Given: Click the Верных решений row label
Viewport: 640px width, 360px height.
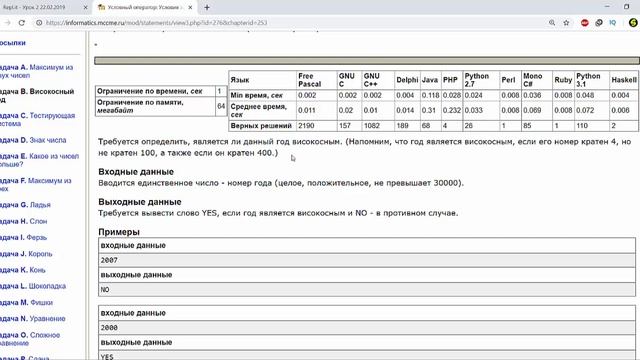Looking at the screenshot, I should tap(261, 126).
